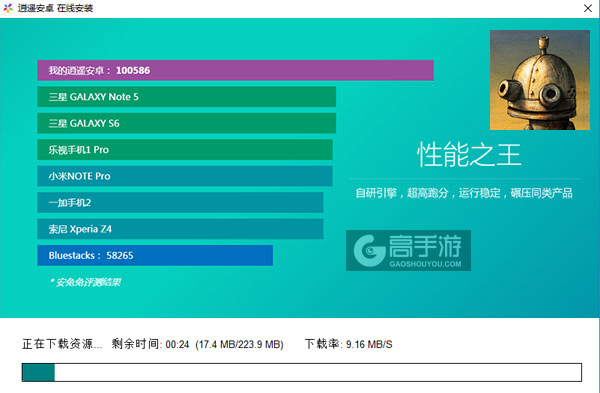Viewport: 600px width, 393px height.
Task: Click the 逍遥安卓 在线安装 window title
Action: pos(55,8)
